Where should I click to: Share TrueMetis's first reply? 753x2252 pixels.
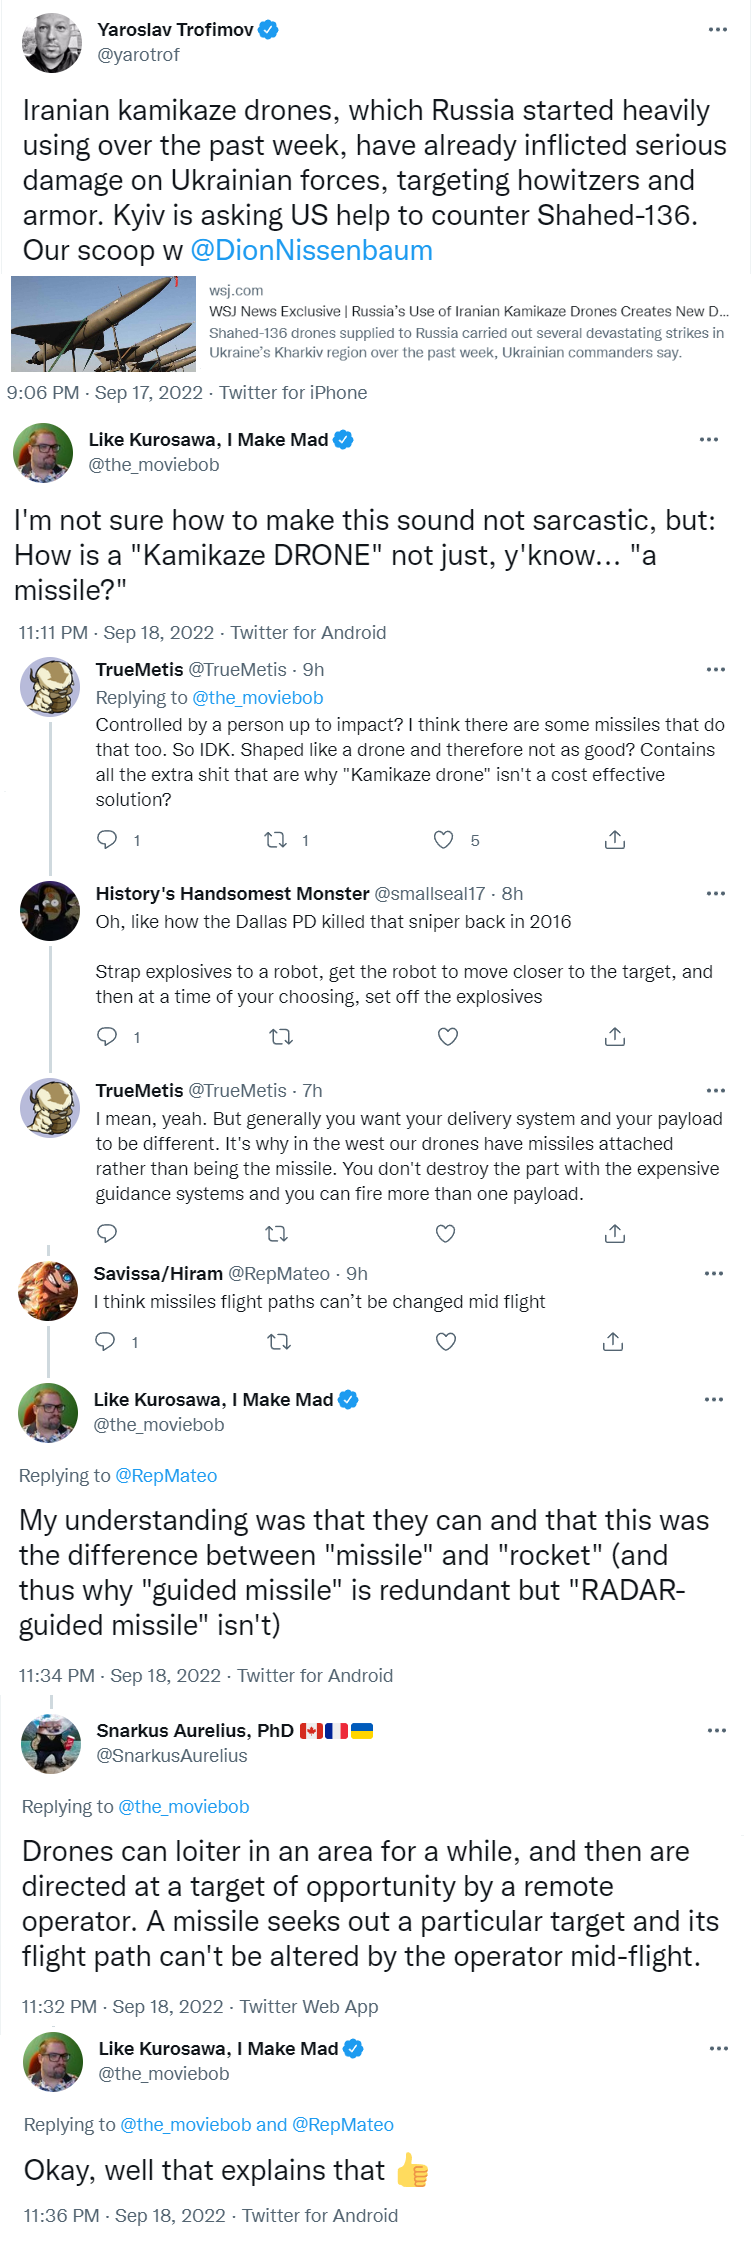tap(615, 840)
